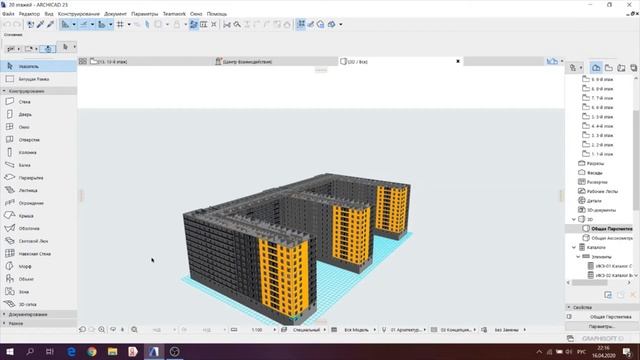Viewport: 640px width, 360px height.
Task: Click the fit-in-window zoom icon at bottom
Action: [134, 329]
